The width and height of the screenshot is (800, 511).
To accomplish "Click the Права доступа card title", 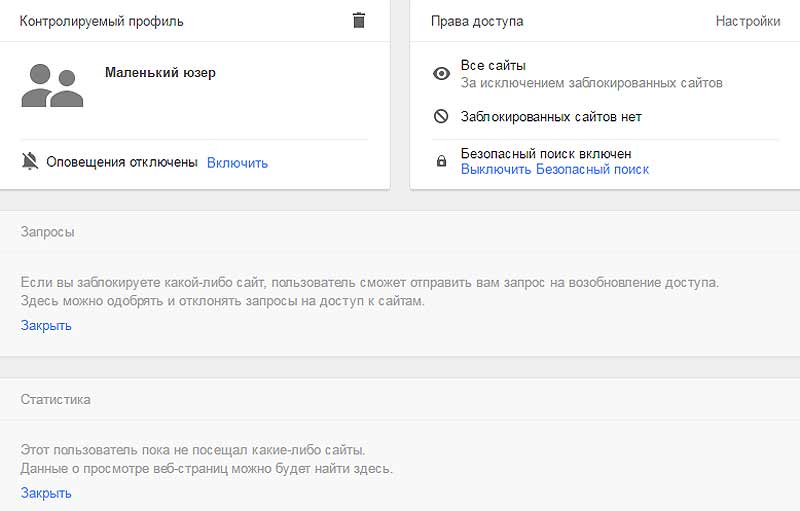I will (x=477, y=21).
